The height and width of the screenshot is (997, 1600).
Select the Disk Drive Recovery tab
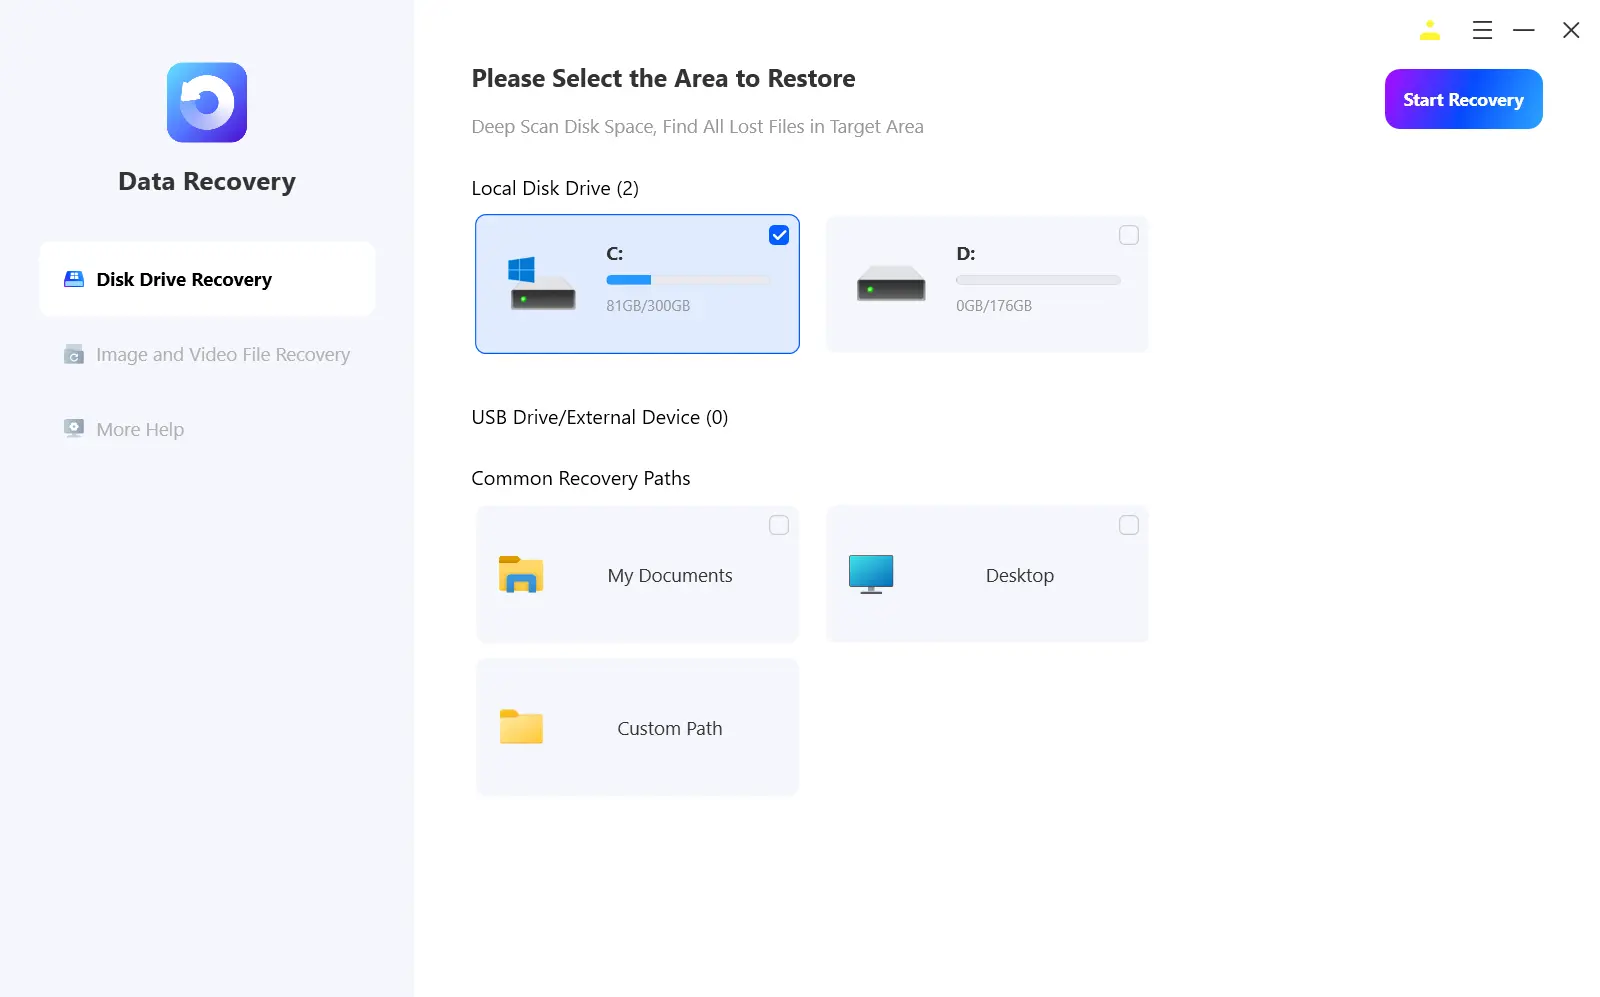pyautogui.click(x=207, y=279)
